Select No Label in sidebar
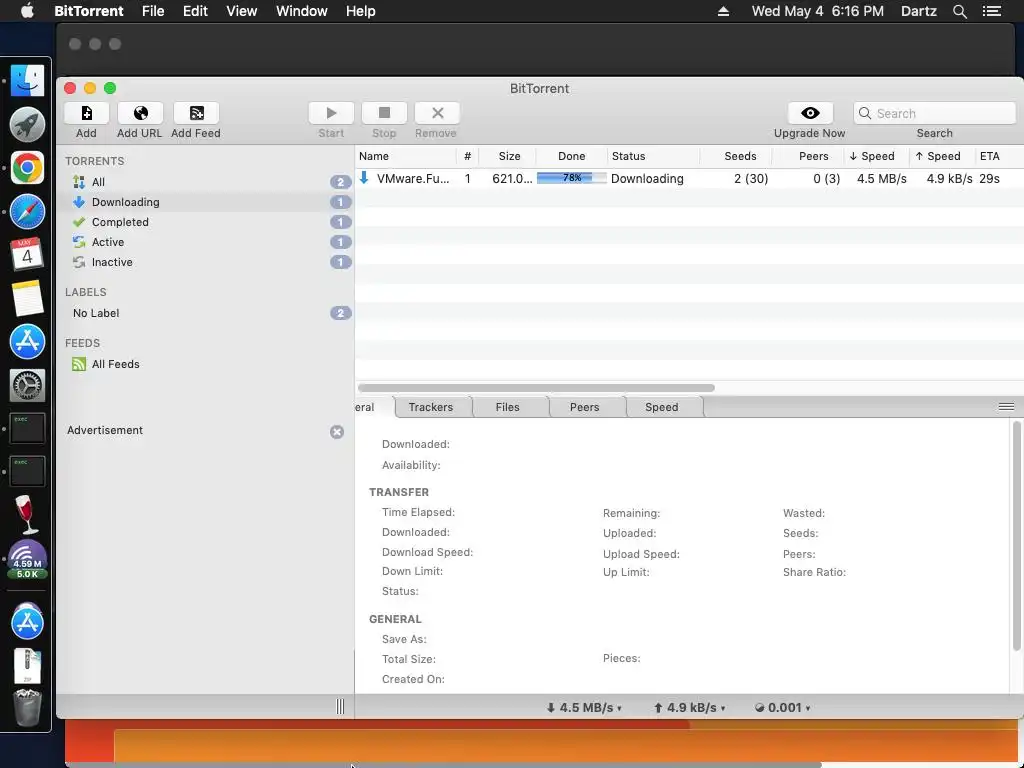The width and height of the screenshot is (1024, 768). [205, 313]
